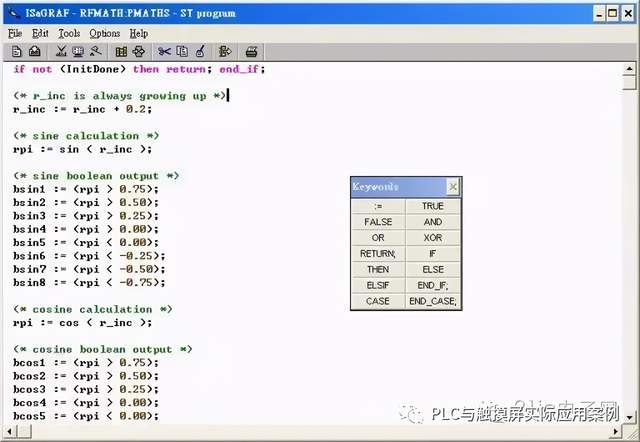Insert the END_CASE; keyword
This screenshot has width=640, height=442.
pyautogui.click(x=433, y=301)
